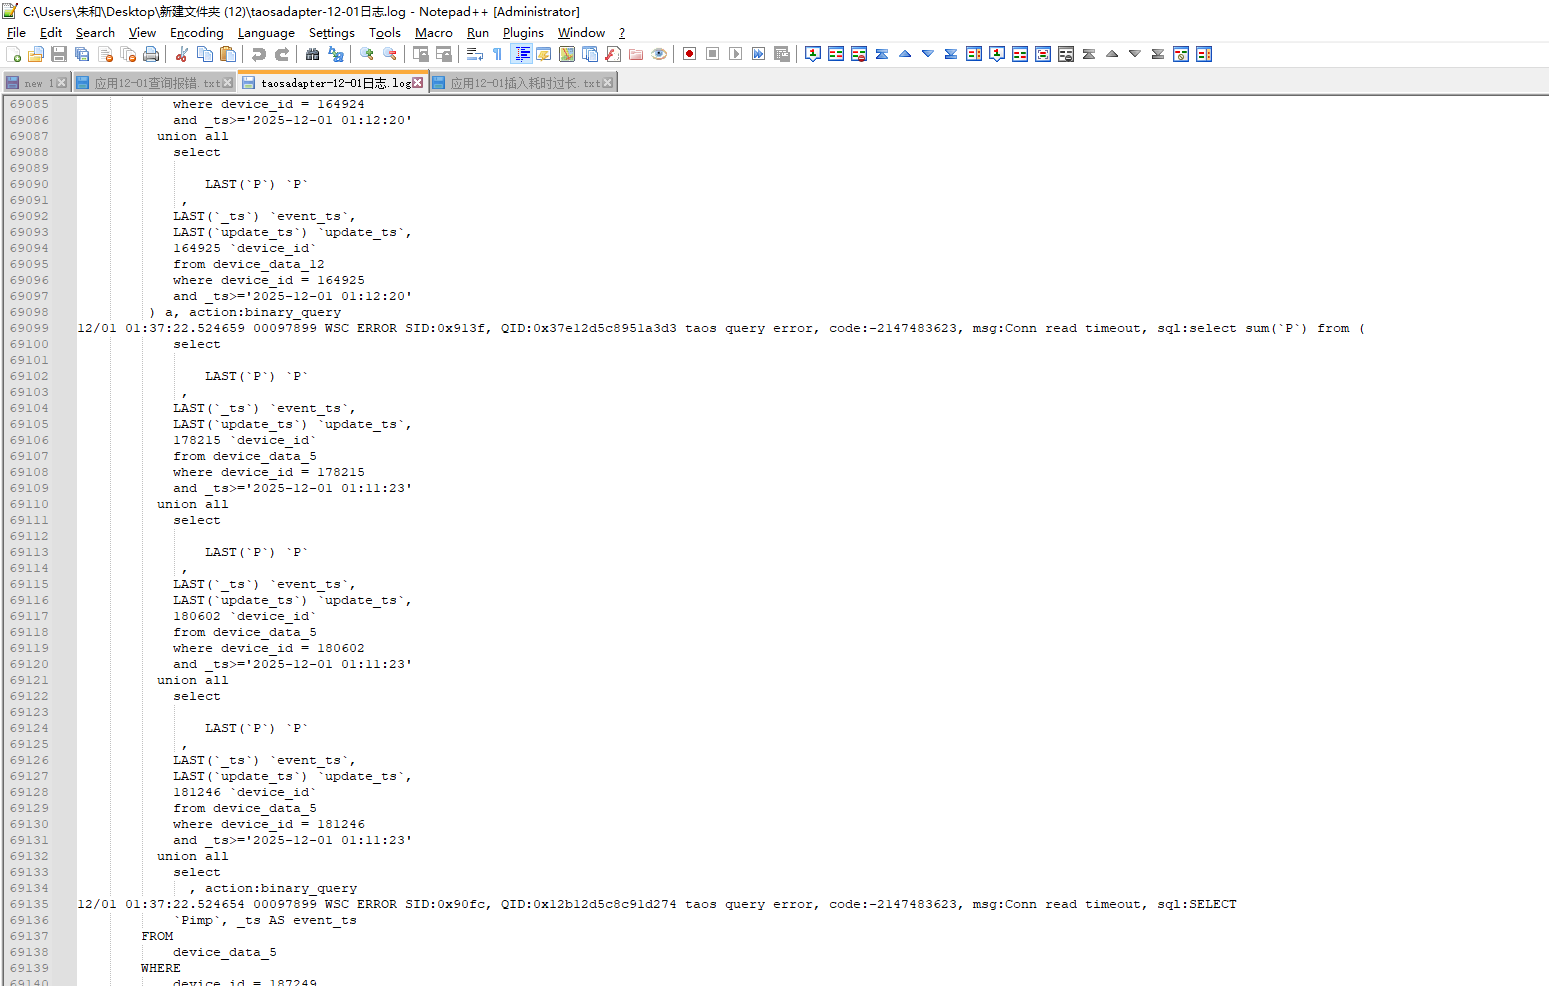Open Find with the binoculars icon
The width and height of the screenshot is (1549, 986).
[x=313, y=54]
